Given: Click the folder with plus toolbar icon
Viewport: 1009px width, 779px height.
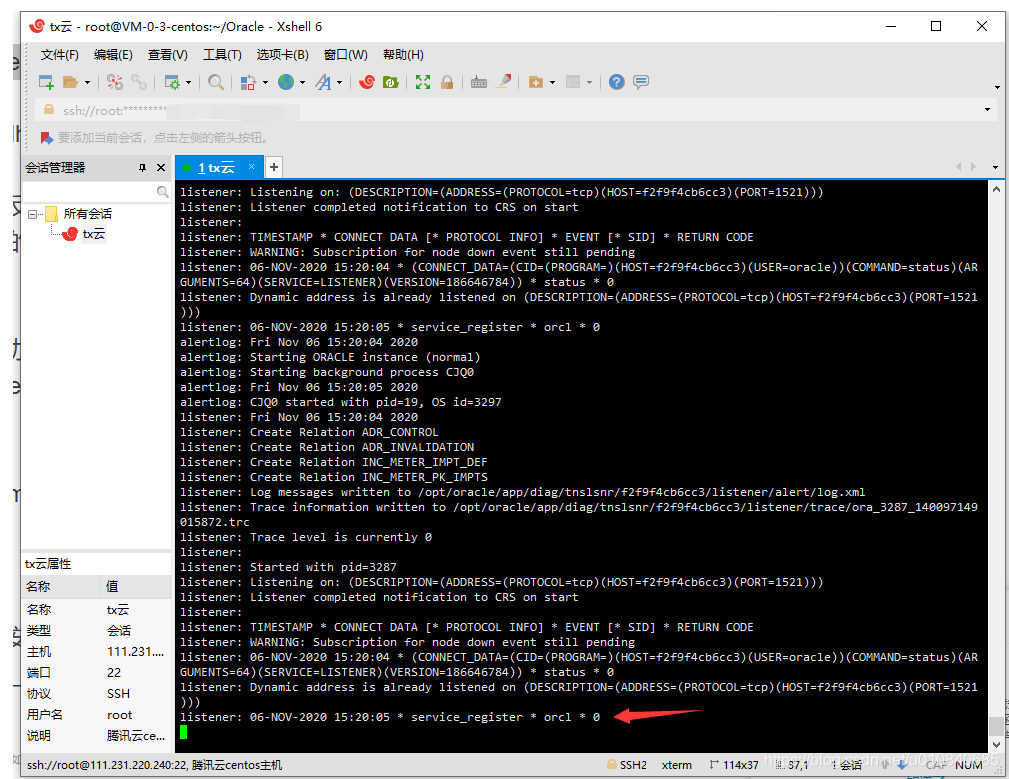Looking at the screenshot, I should pyautogui.click(x=535, y=82).
